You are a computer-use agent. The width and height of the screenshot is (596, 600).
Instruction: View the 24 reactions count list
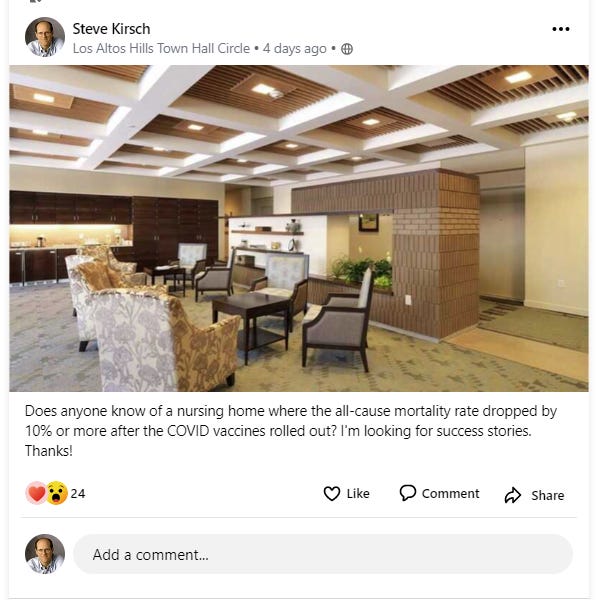[x=78, y=494]
